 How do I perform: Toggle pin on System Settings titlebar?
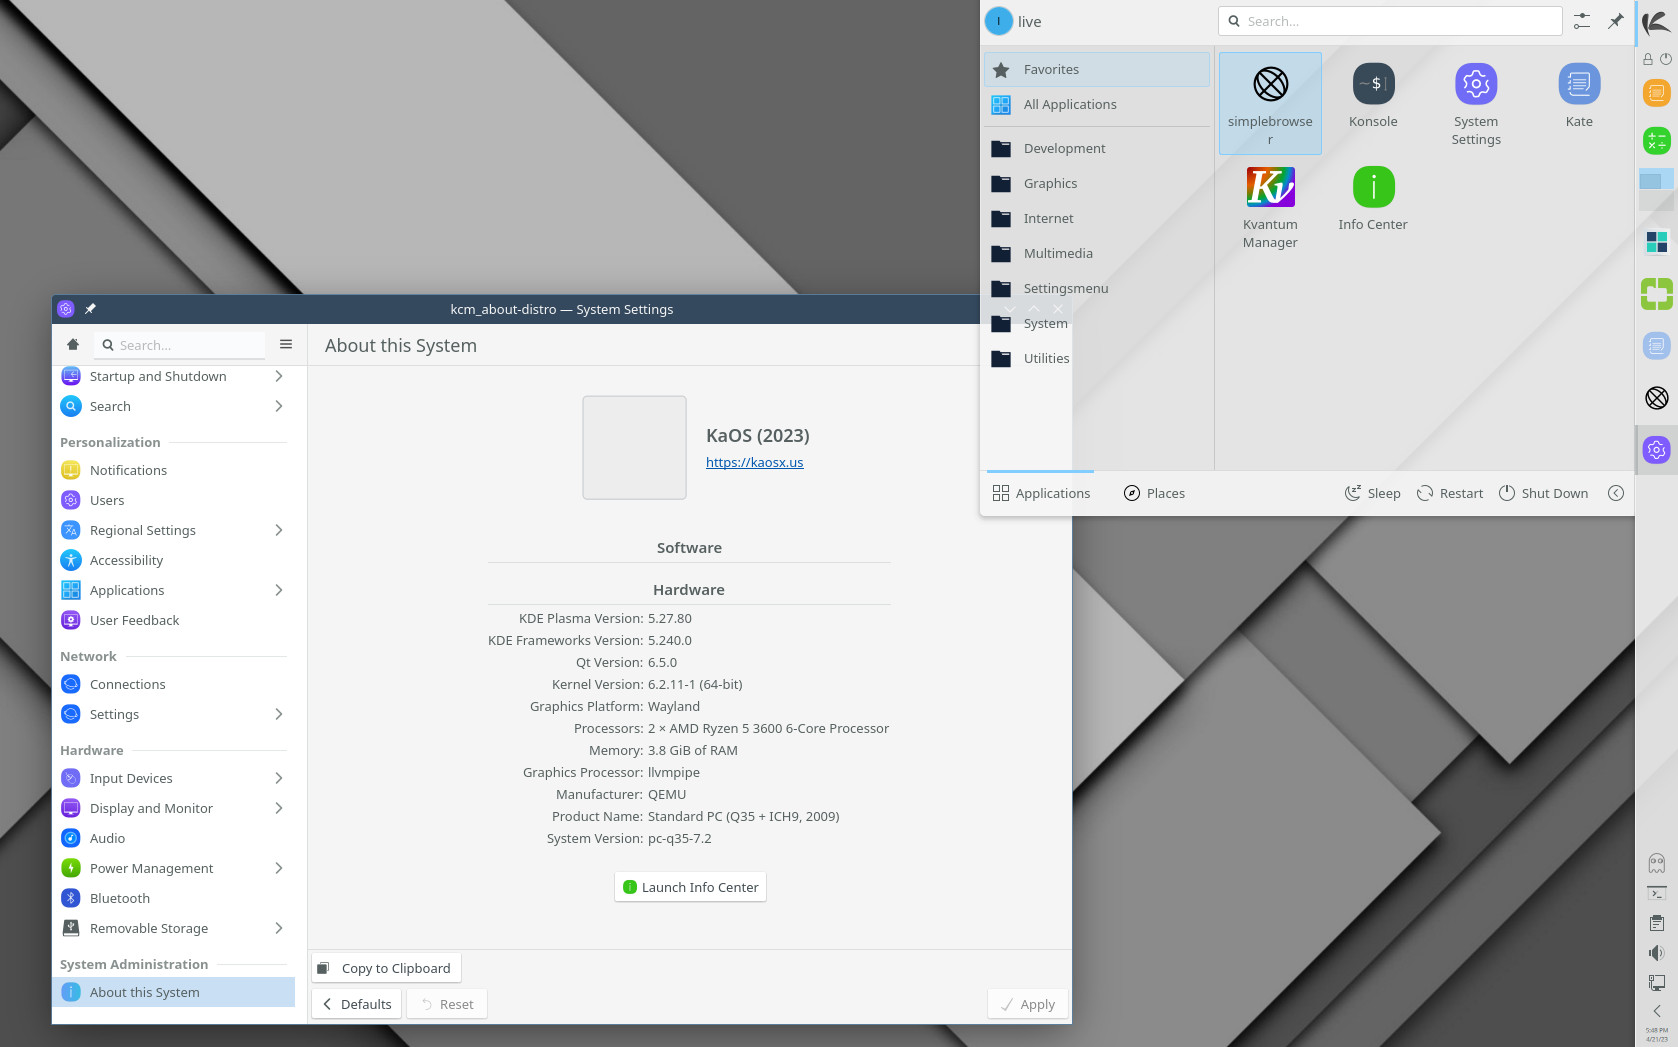coord(90,309)
